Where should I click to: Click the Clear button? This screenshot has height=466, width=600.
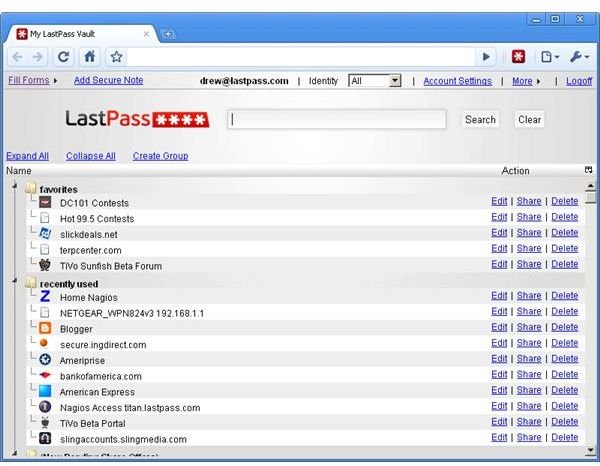point(529,120)
